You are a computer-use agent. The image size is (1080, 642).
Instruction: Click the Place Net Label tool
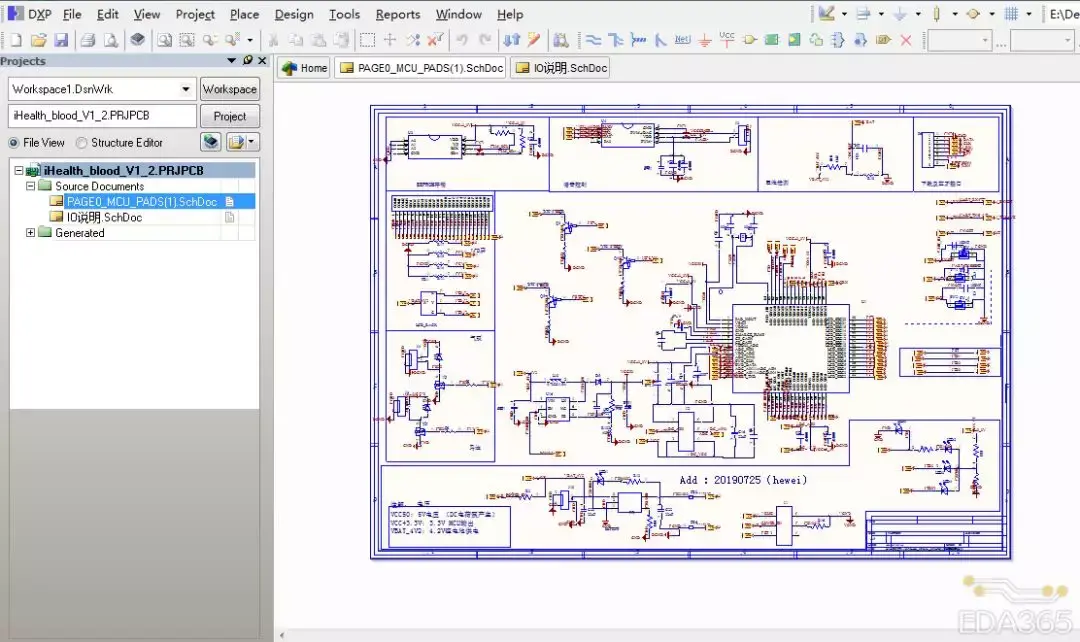(x=682, y=40)
